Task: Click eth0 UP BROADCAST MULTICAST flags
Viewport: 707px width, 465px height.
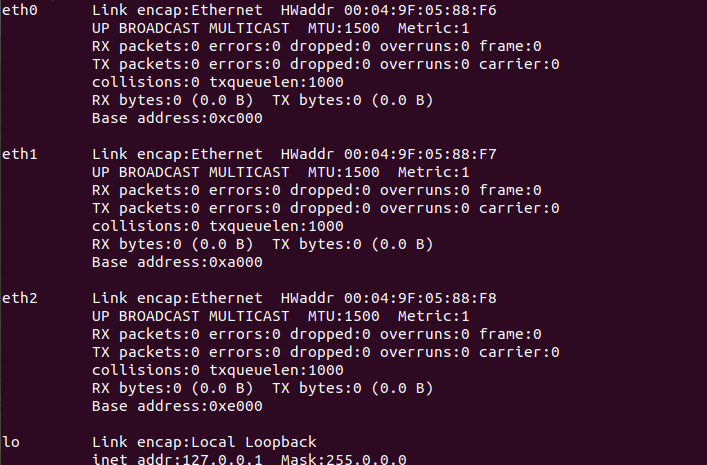Action: pos(191,28)
